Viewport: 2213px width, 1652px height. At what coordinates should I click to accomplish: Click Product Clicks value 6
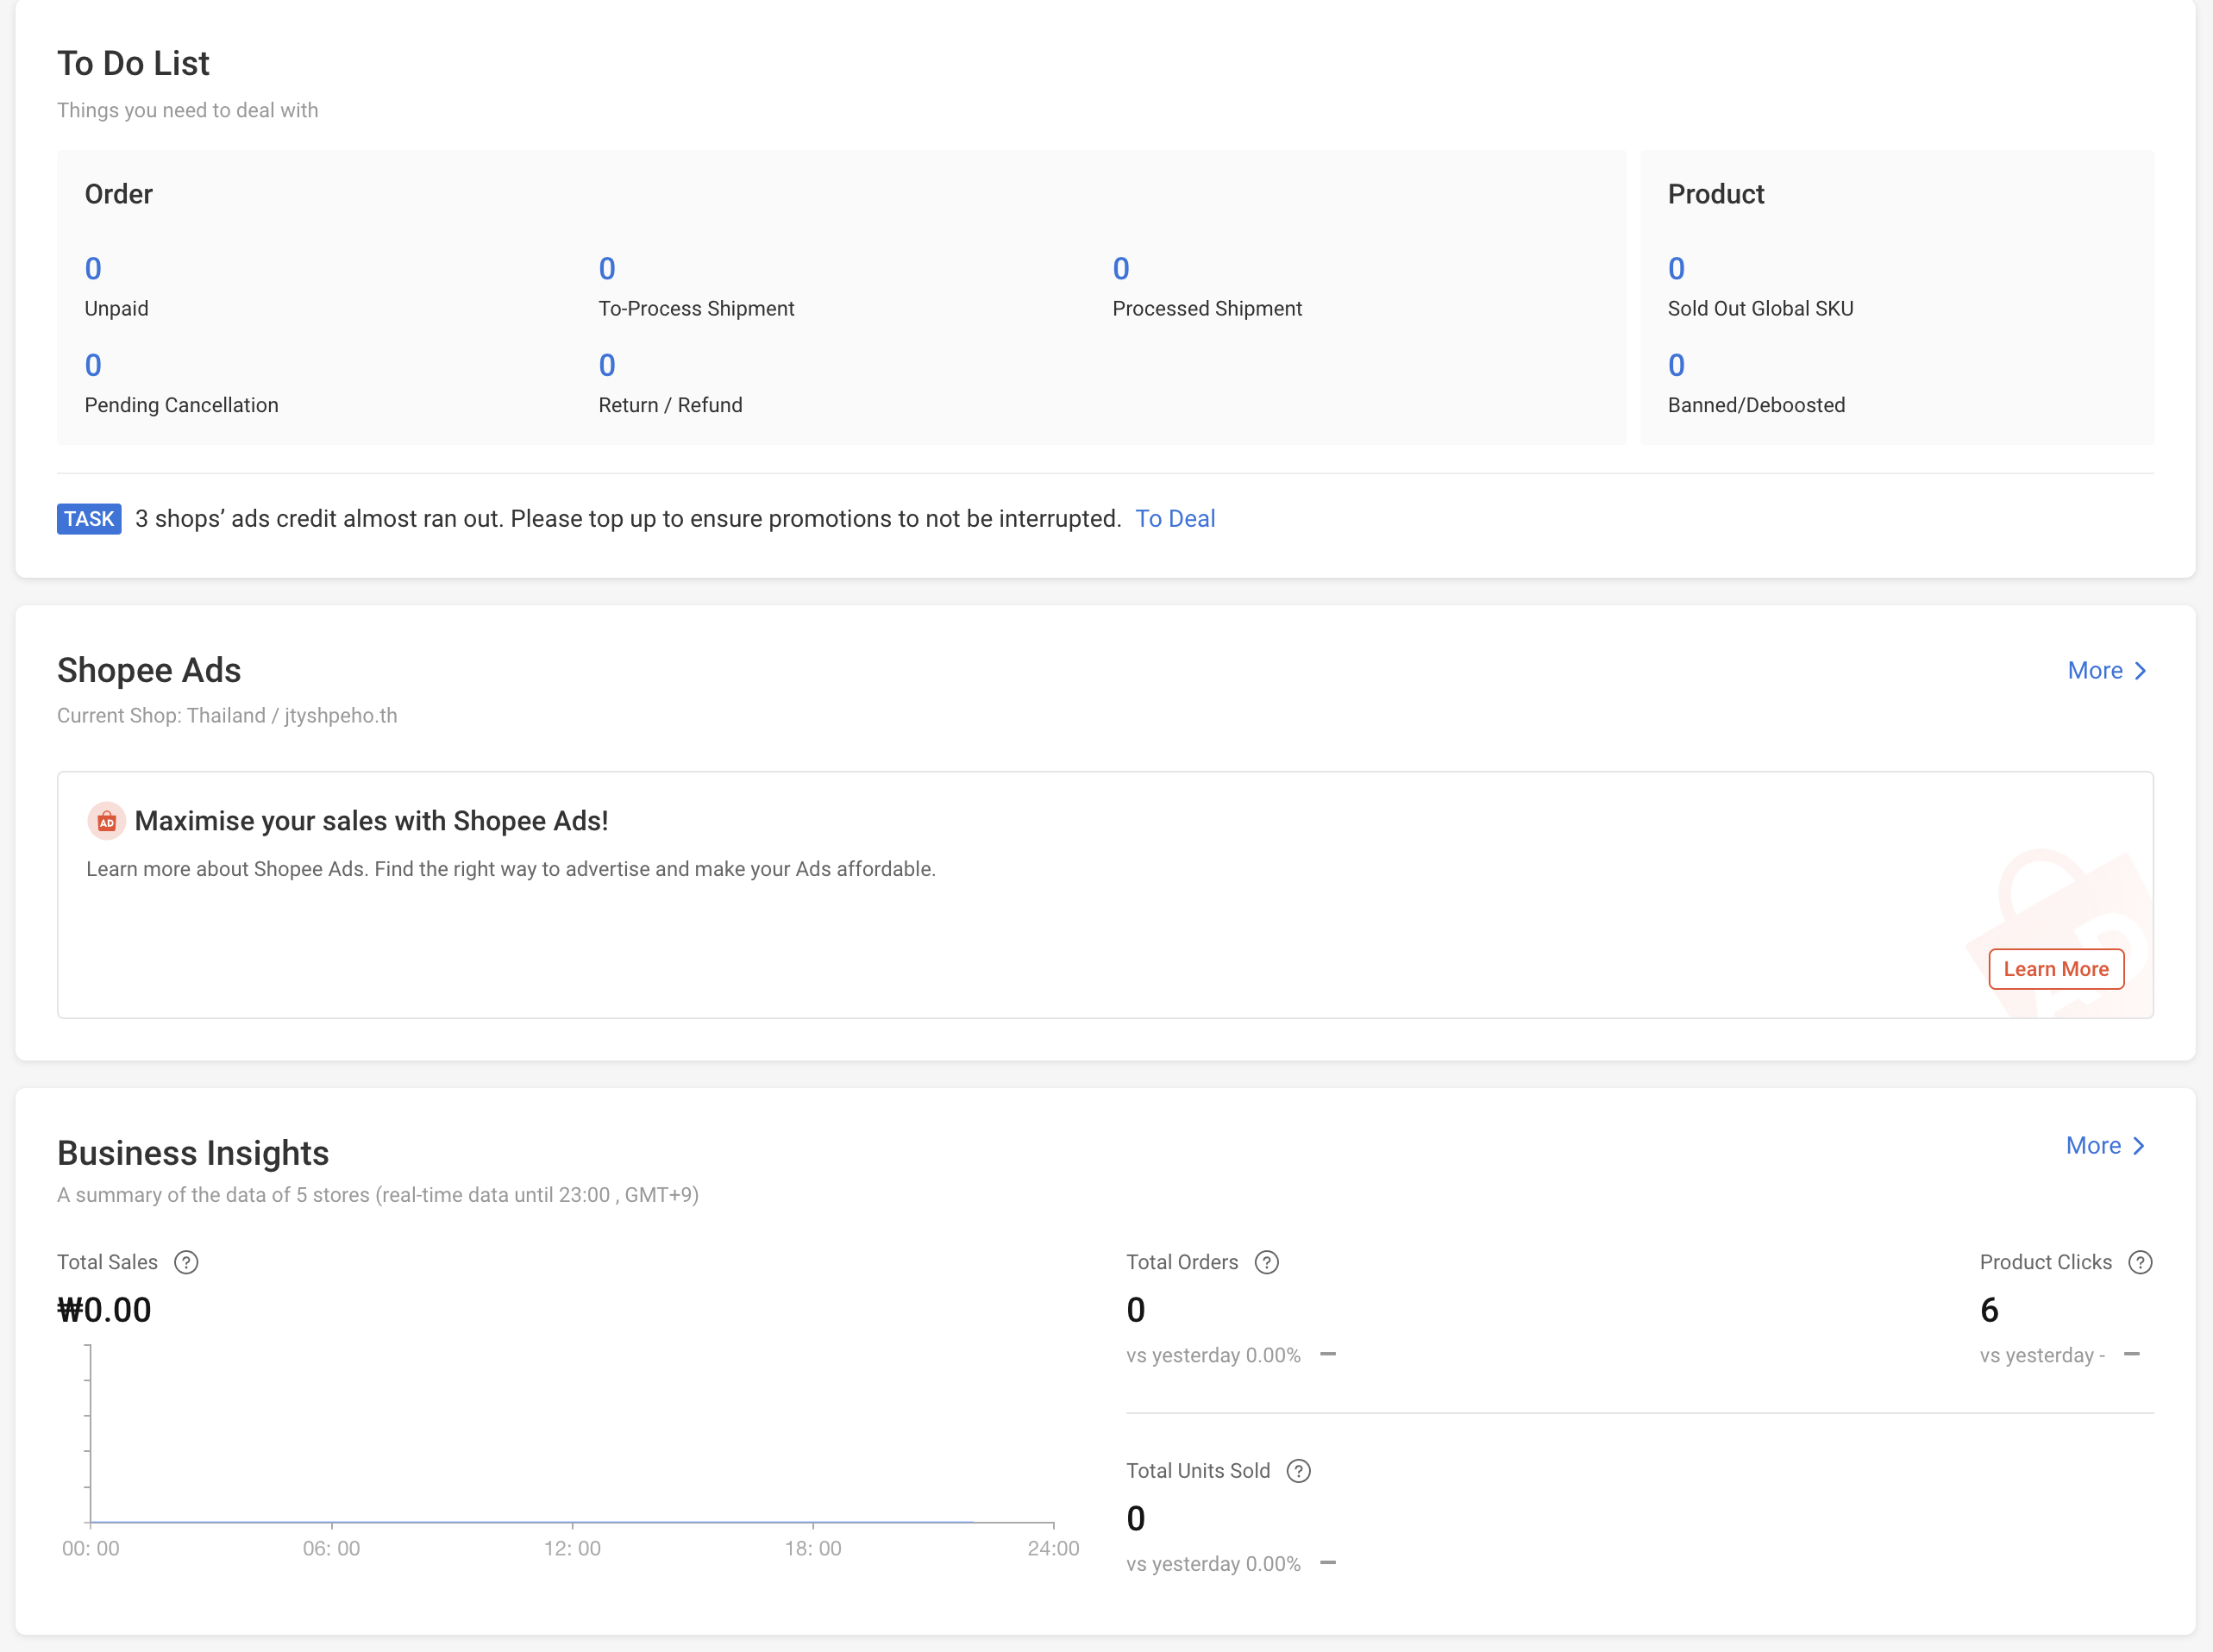point(1989,1310)
